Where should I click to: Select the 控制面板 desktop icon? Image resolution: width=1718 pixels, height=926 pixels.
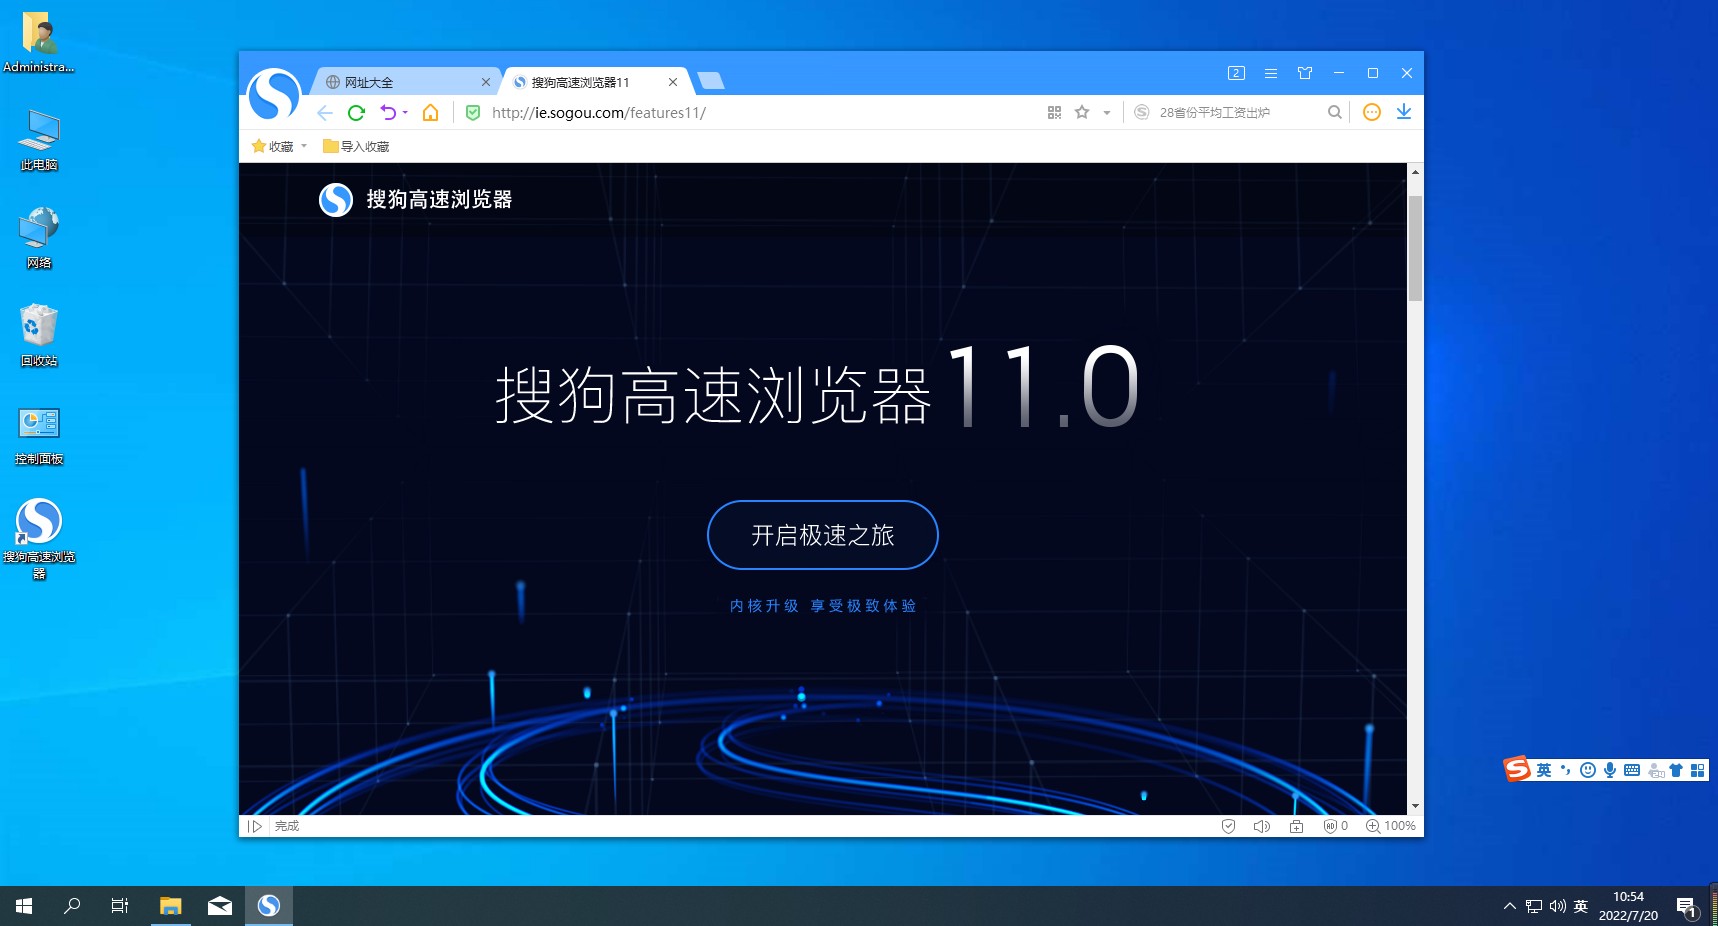[x=39, y=435]
